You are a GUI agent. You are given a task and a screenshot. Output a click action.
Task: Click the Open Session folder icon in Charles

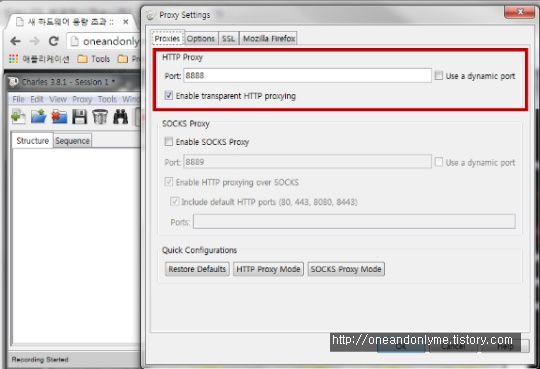pyautogui.click(x=39, y=117)
